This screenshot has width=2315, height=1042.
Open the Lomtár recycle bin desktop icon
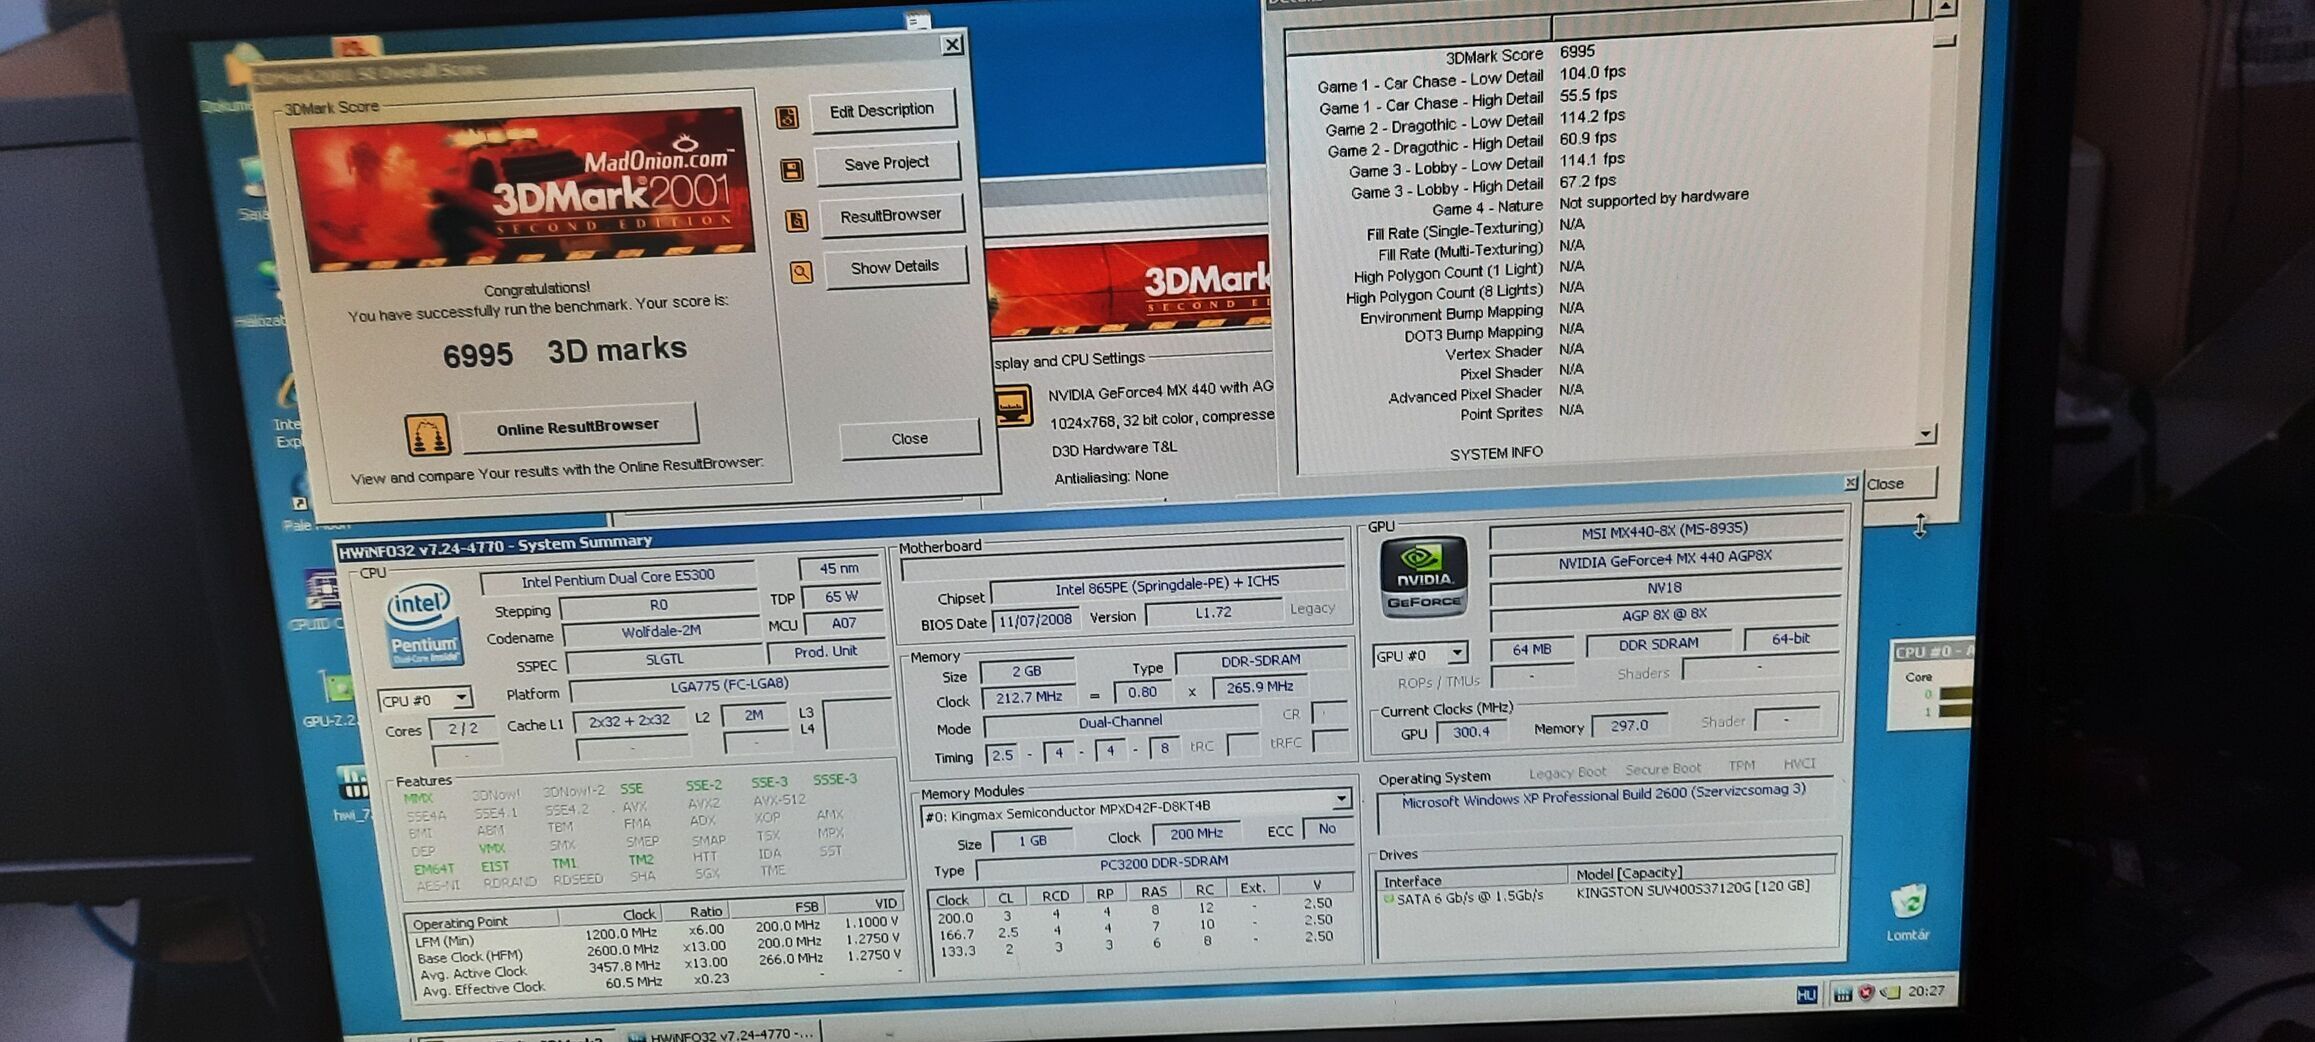pyautogui.click(x=1908, y=912)
